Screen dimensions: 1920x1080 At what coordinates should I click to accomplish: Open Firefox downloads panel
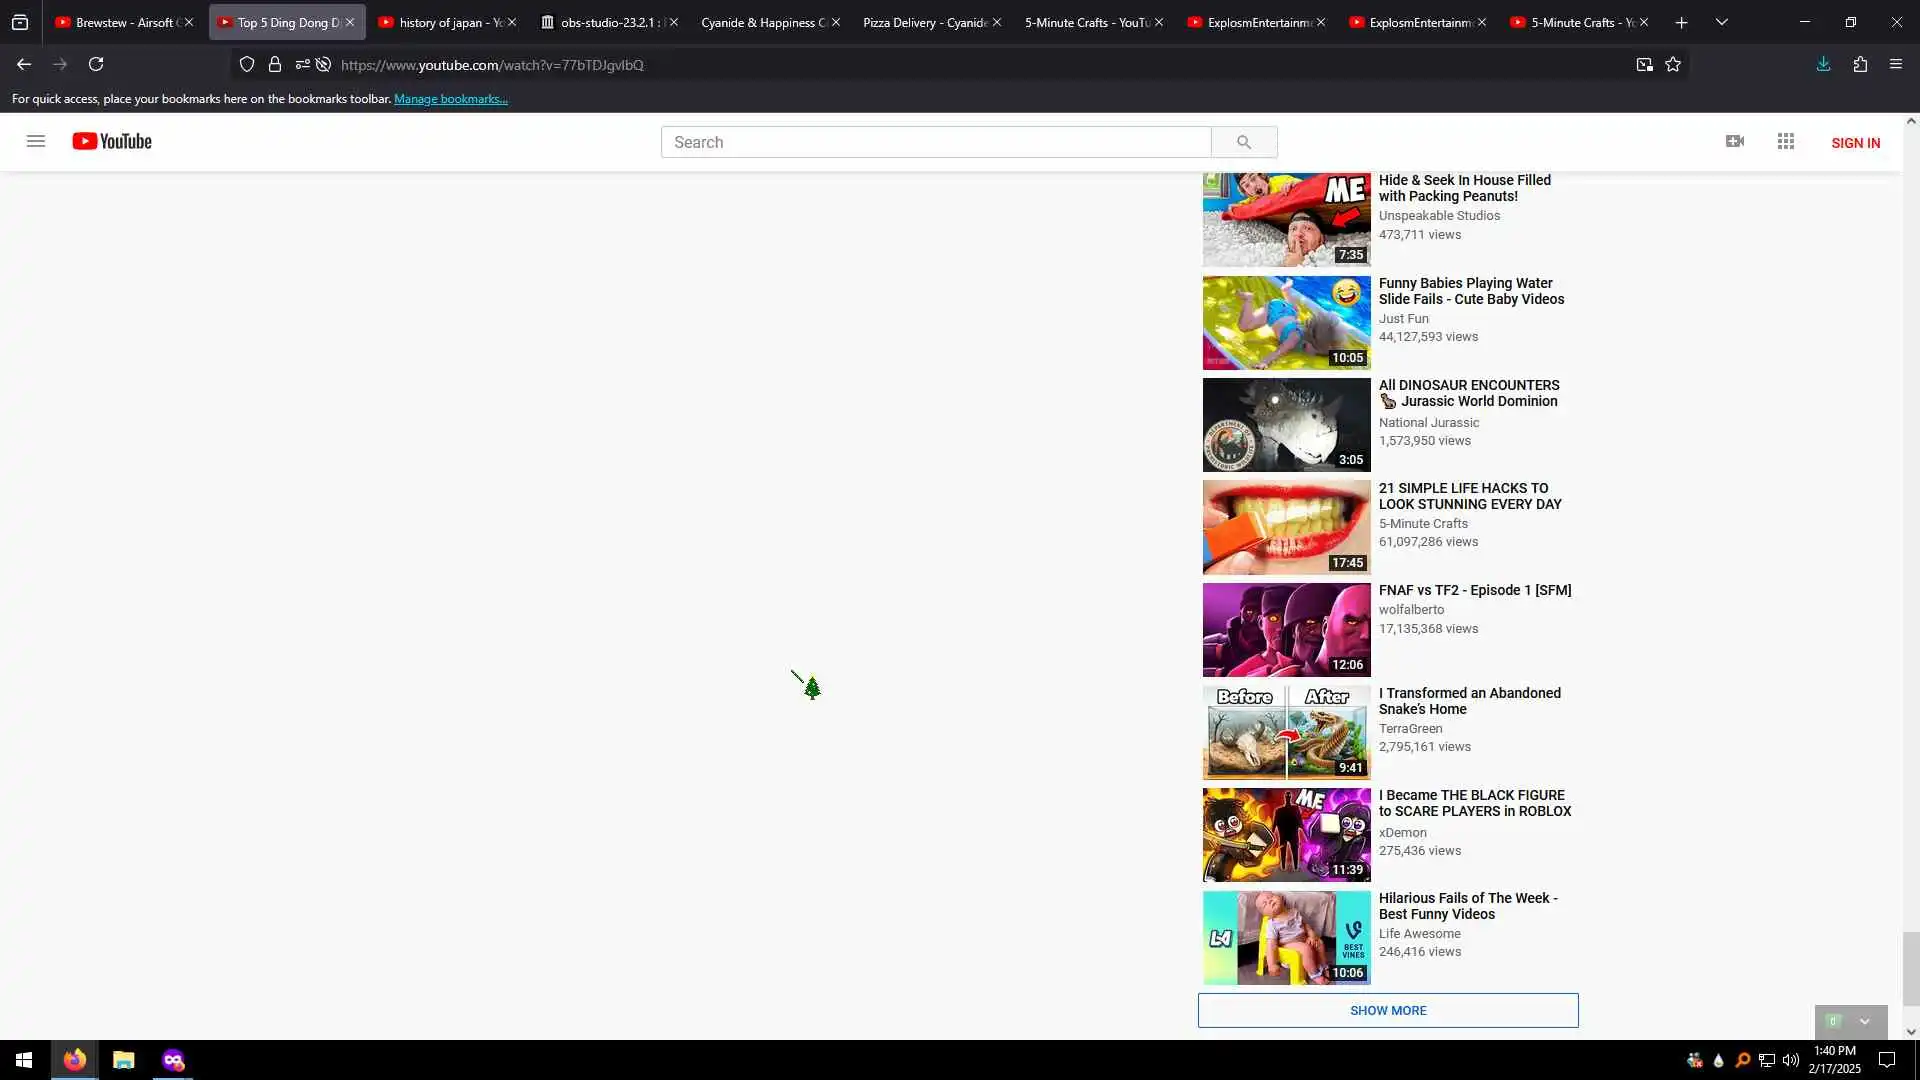point(1823,64)
